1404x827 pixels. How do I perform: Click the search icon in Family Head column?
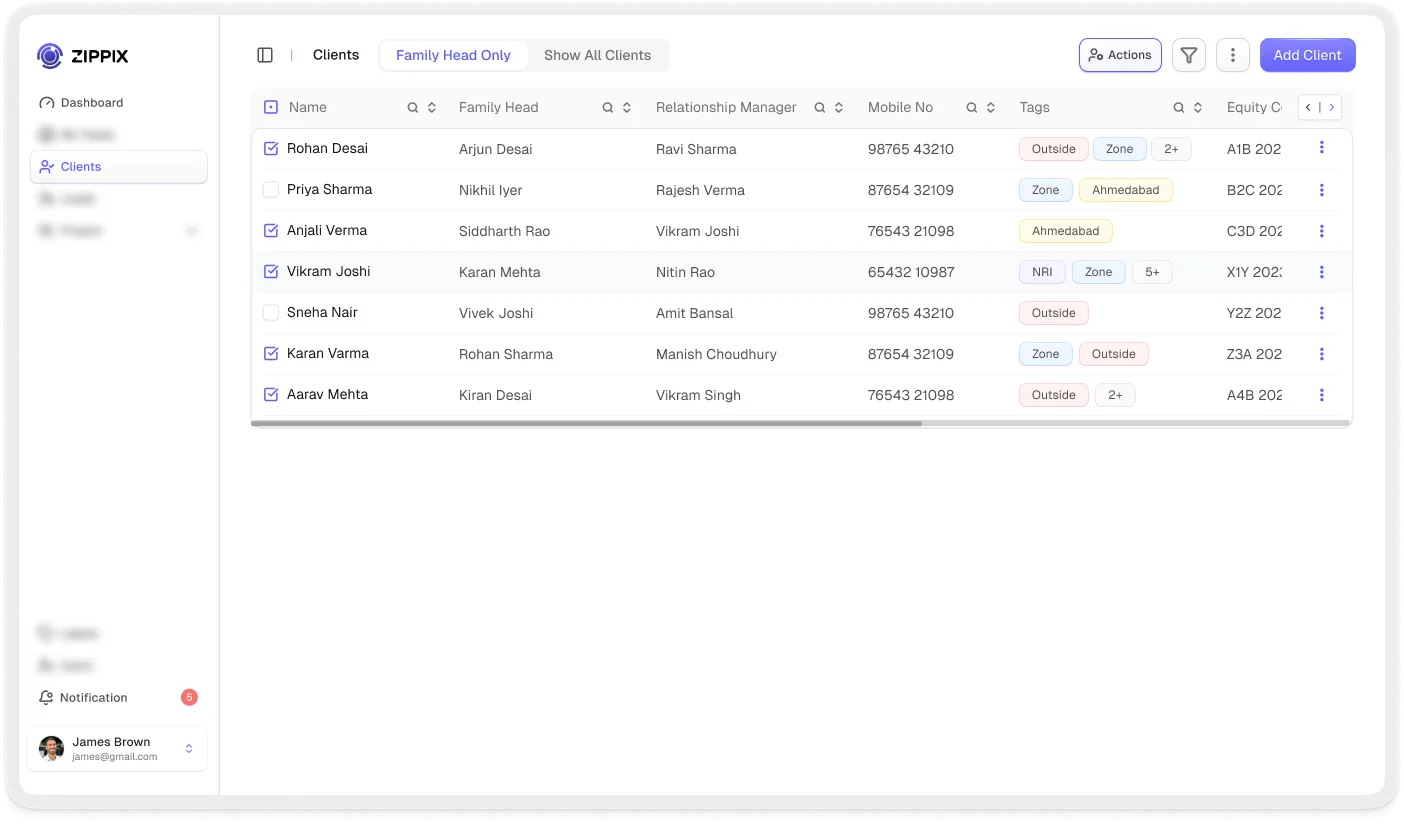coord(606,107)
